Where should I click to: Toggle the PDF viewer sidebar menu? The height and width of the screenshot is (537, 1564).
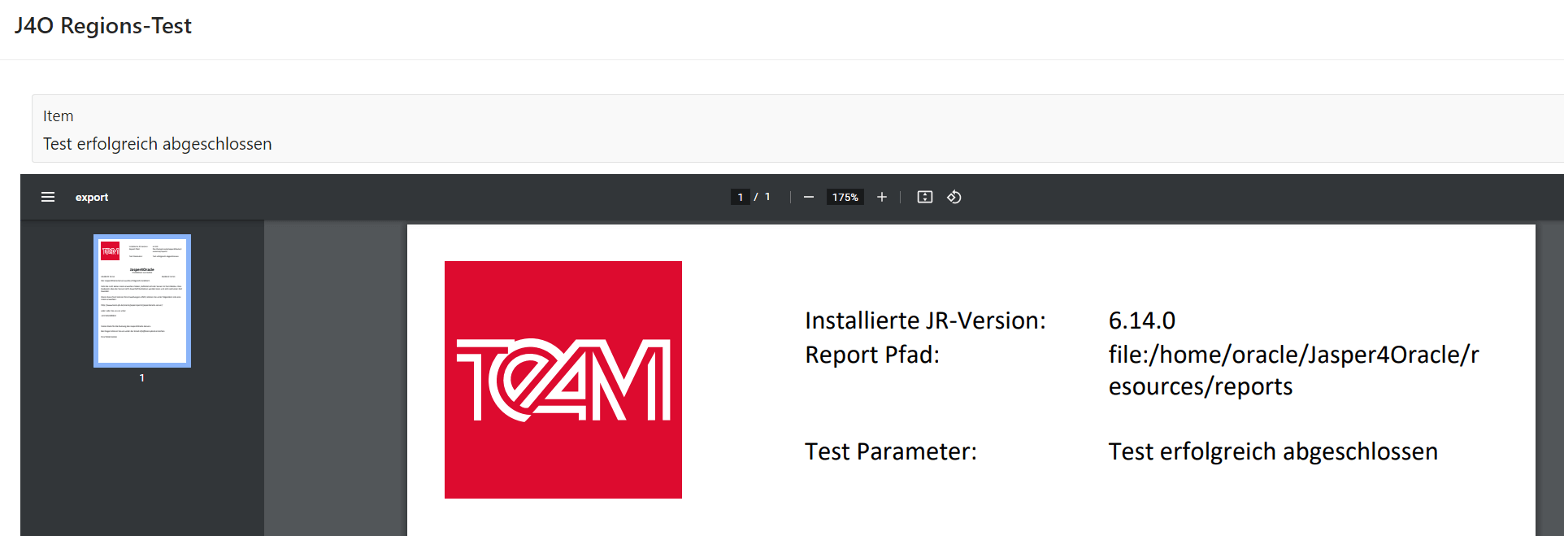tap(48, 197)
